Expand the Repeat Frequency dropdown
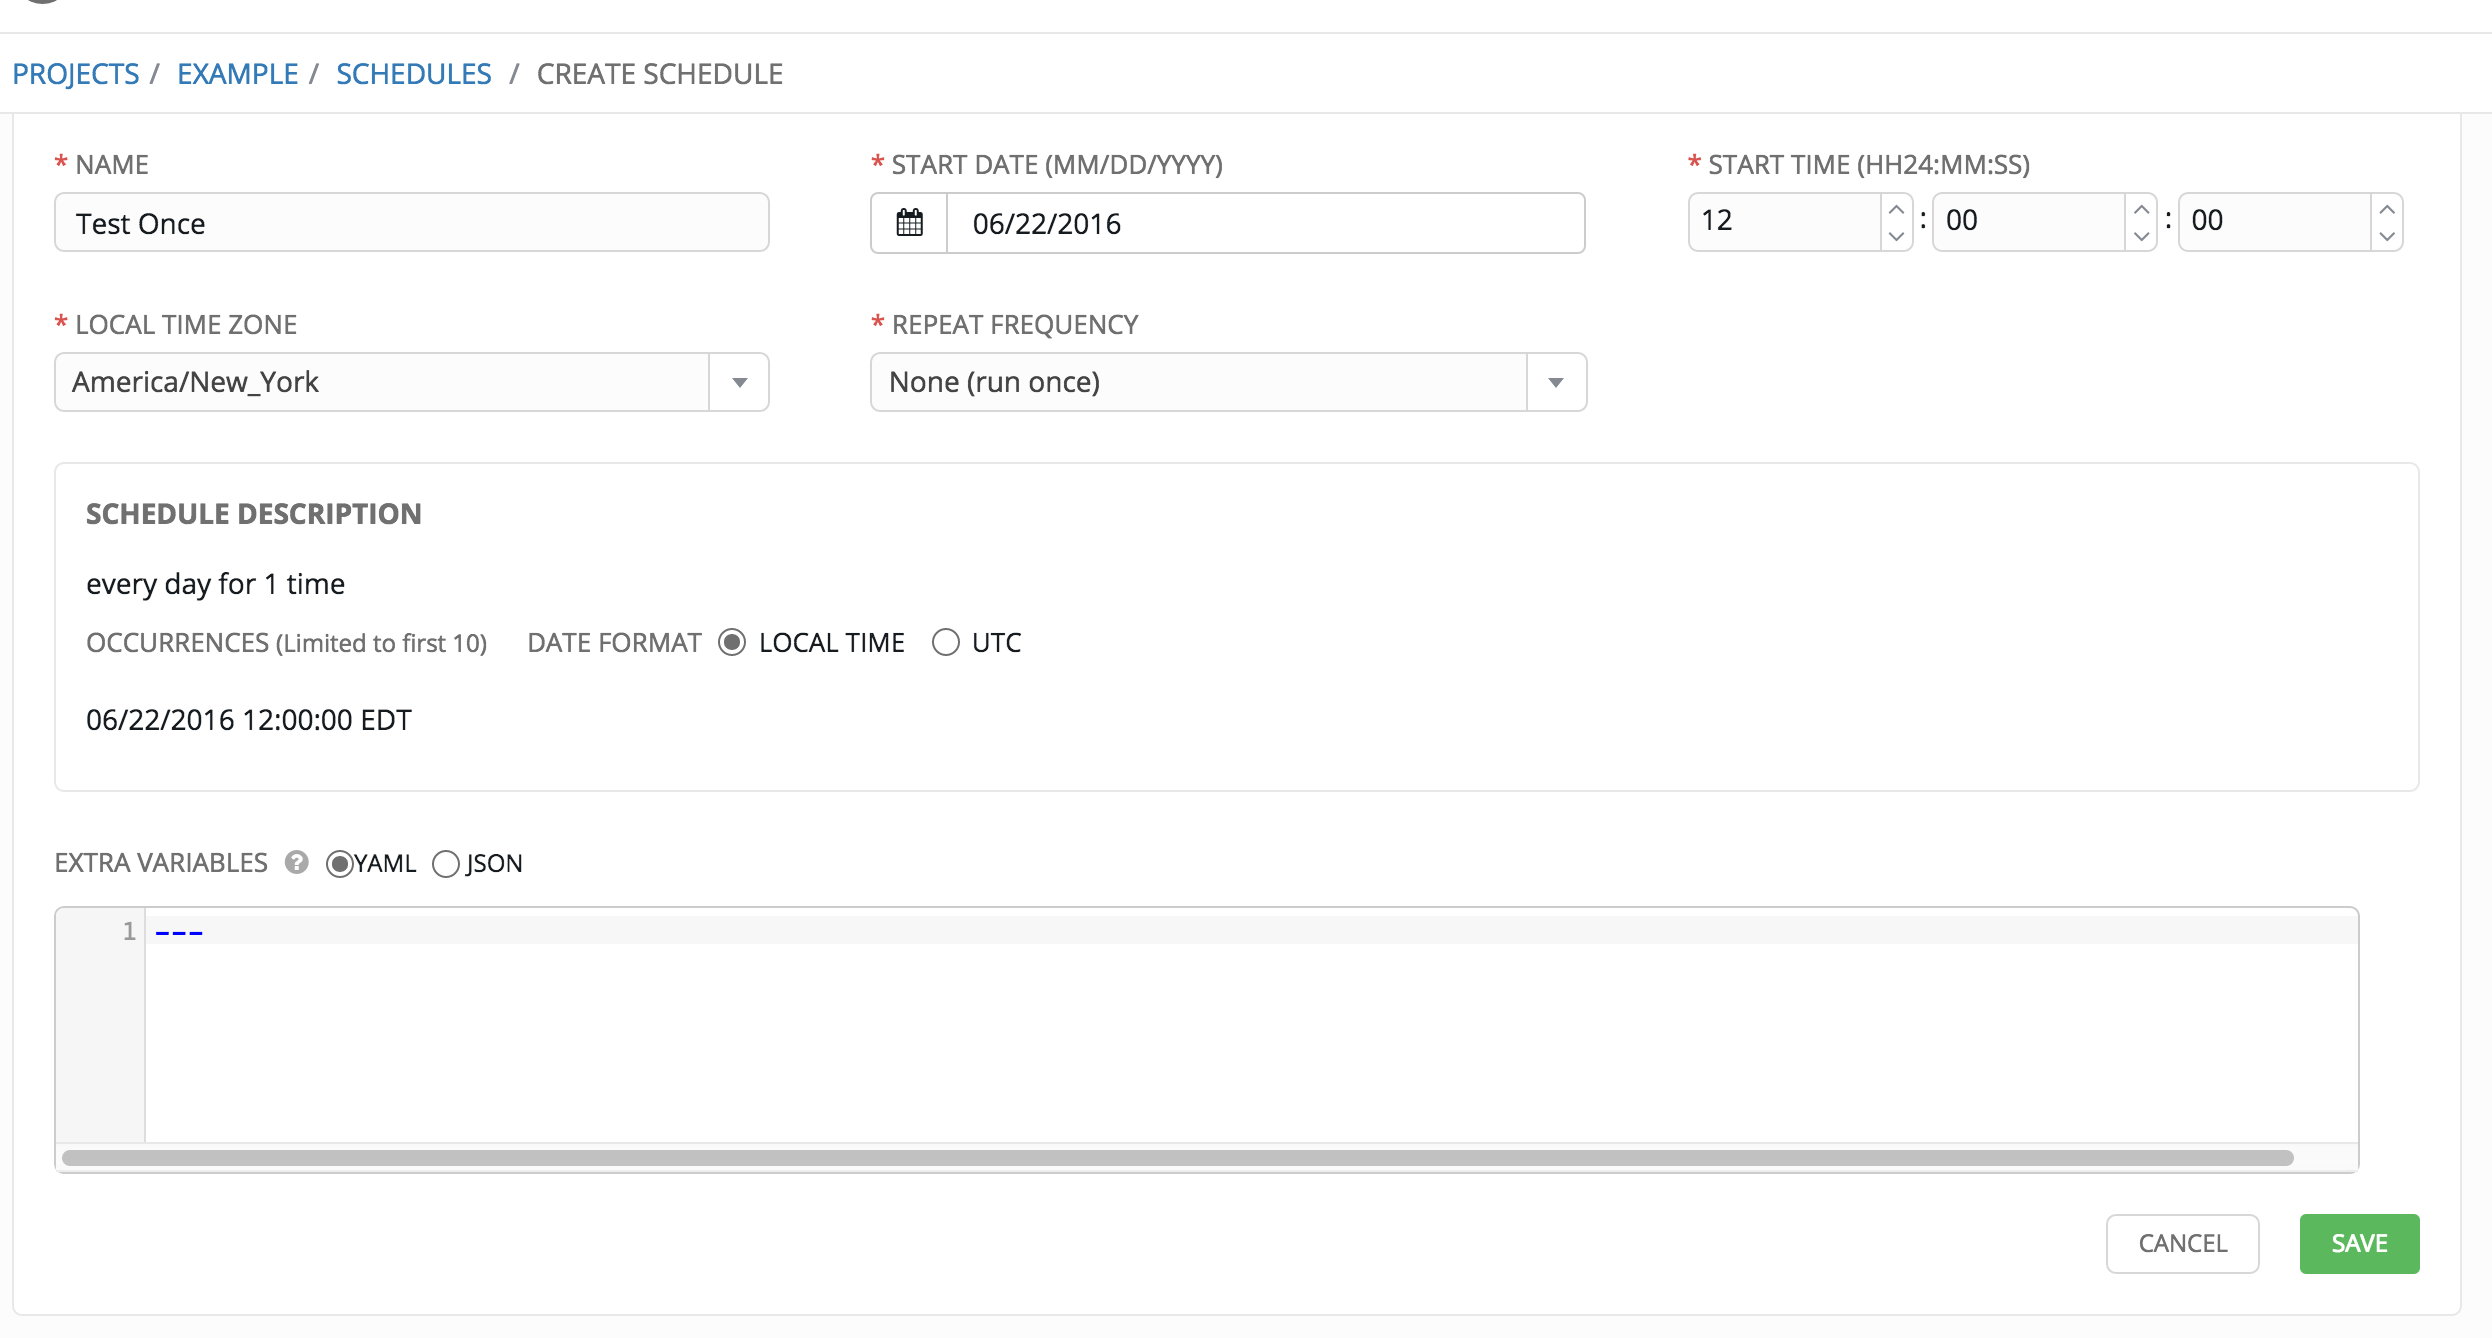 (x=1553, y=382)
